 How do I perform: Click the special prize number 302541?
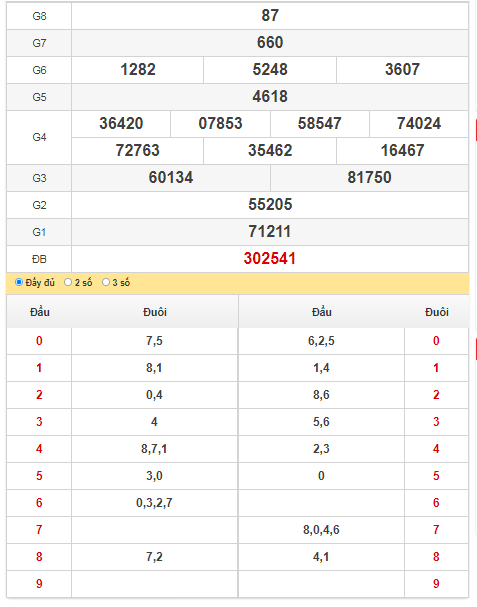[x=270, y=259]
